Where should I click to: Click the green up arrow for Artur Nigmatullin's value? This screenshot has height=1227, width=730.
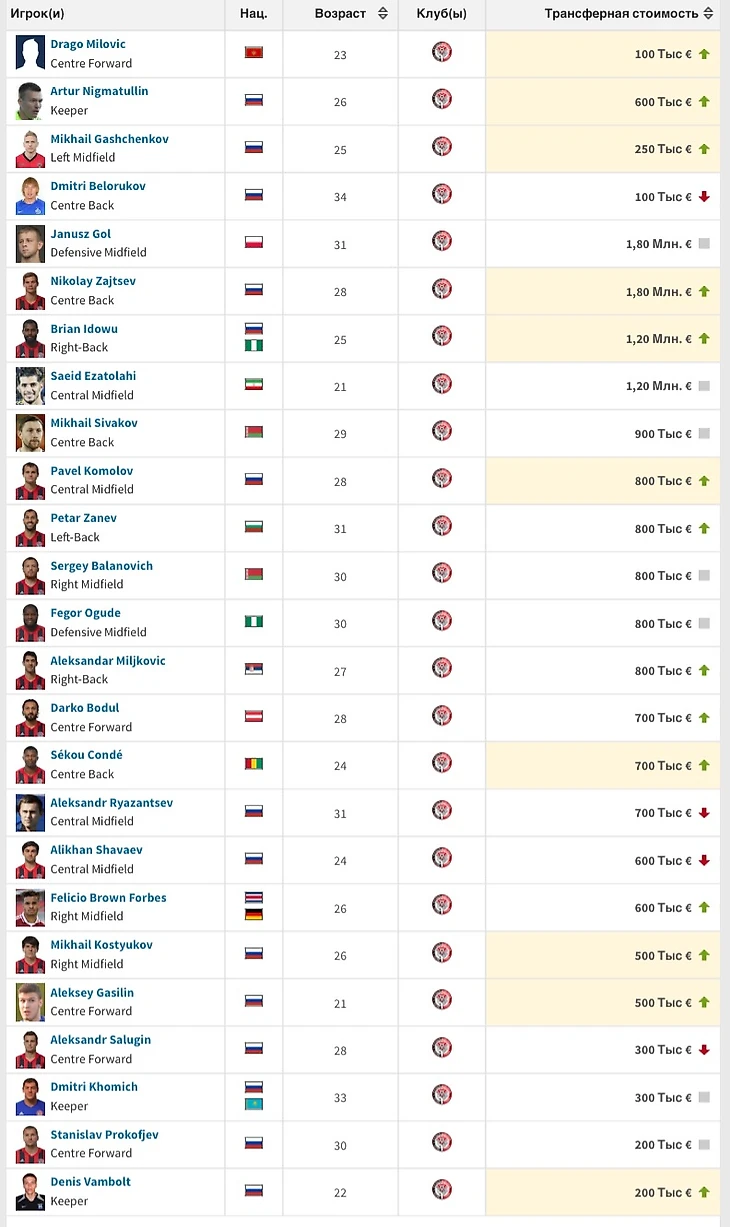click(x=704, y=101)
